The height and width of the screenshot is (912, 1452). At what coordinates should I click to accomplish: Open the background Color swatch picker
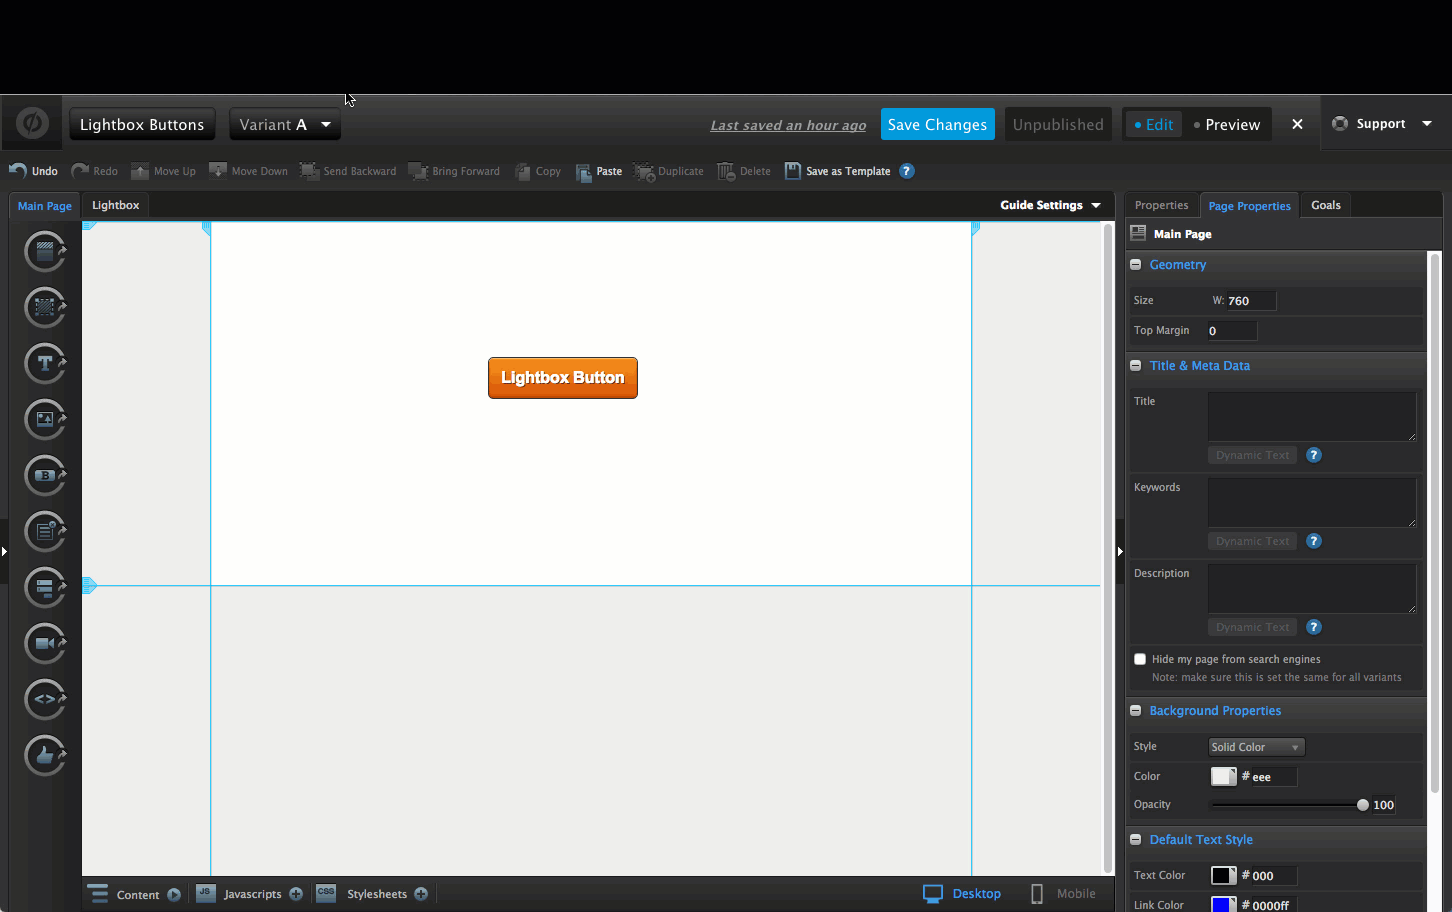[x=1223, y=776]
